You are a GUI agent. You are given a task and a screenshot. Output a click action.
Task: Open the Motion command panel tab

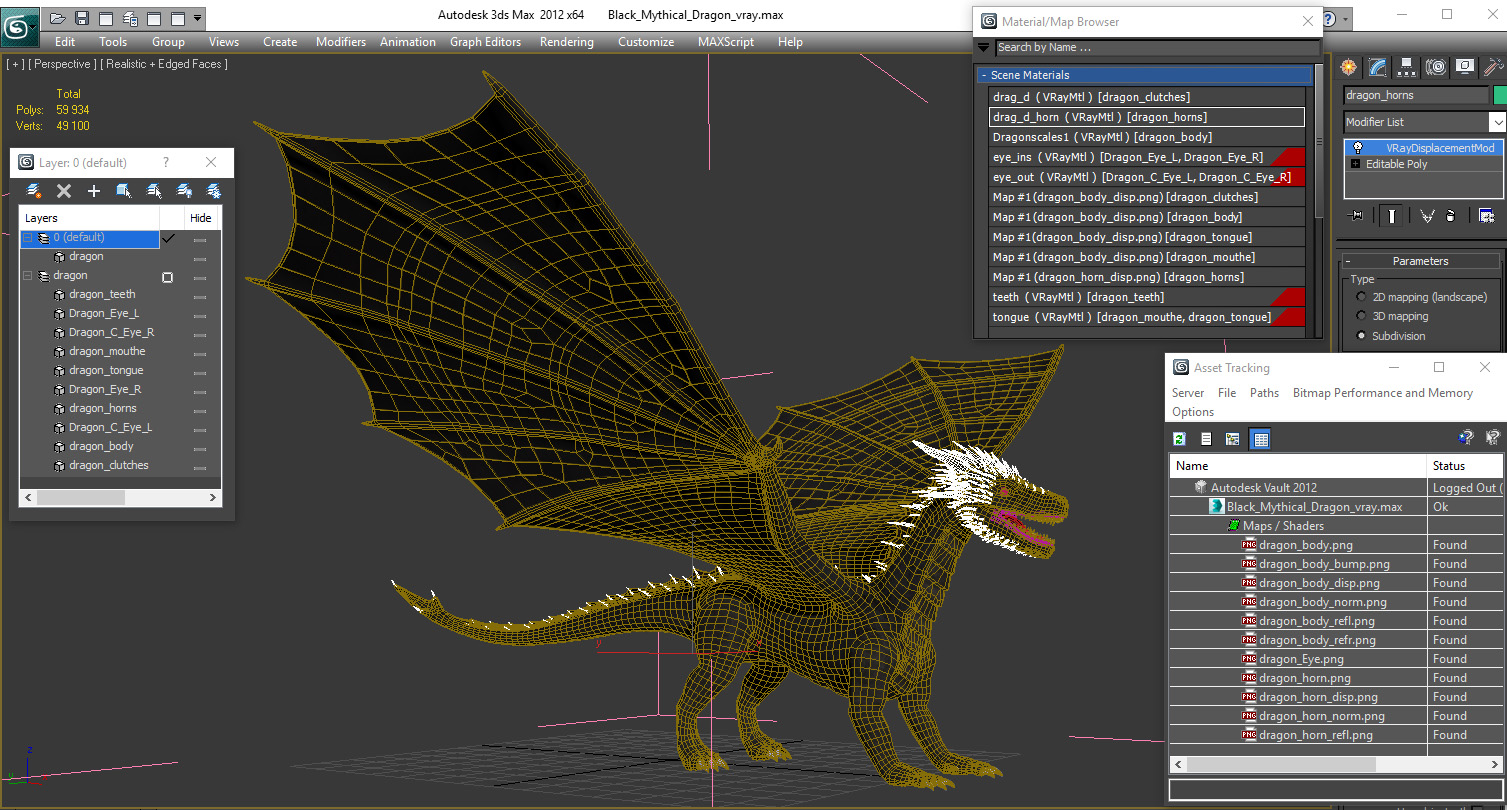point(1436,67)
